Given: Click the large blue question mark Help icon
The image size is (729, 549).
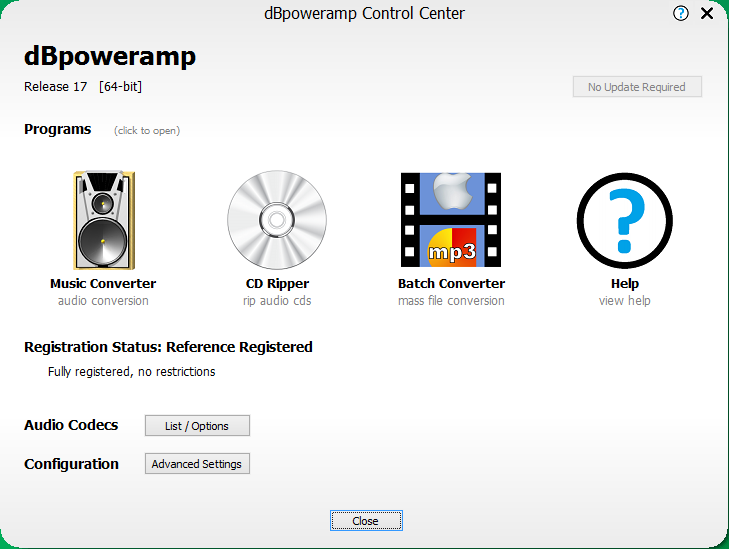Looking at the screenshot, I should 624,220.
